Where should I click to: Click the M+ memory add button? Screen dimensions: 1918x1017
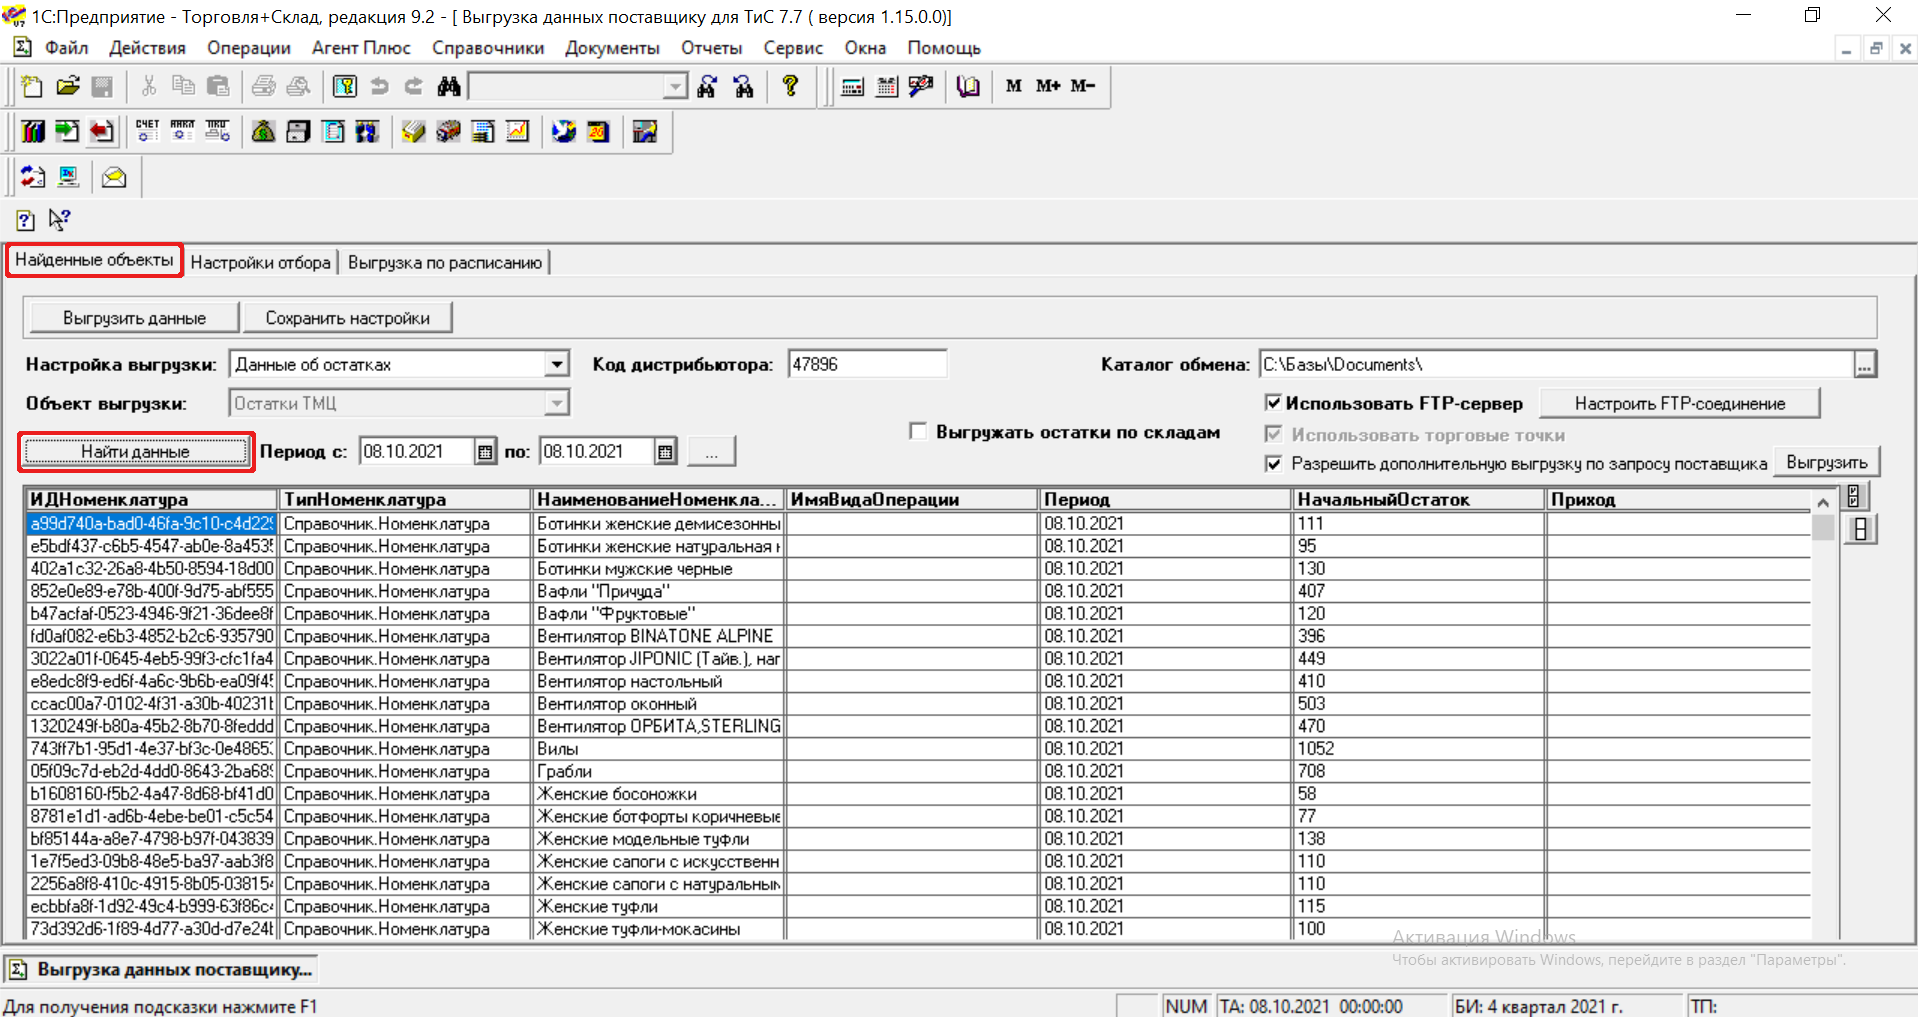(x=1047, y=87)
